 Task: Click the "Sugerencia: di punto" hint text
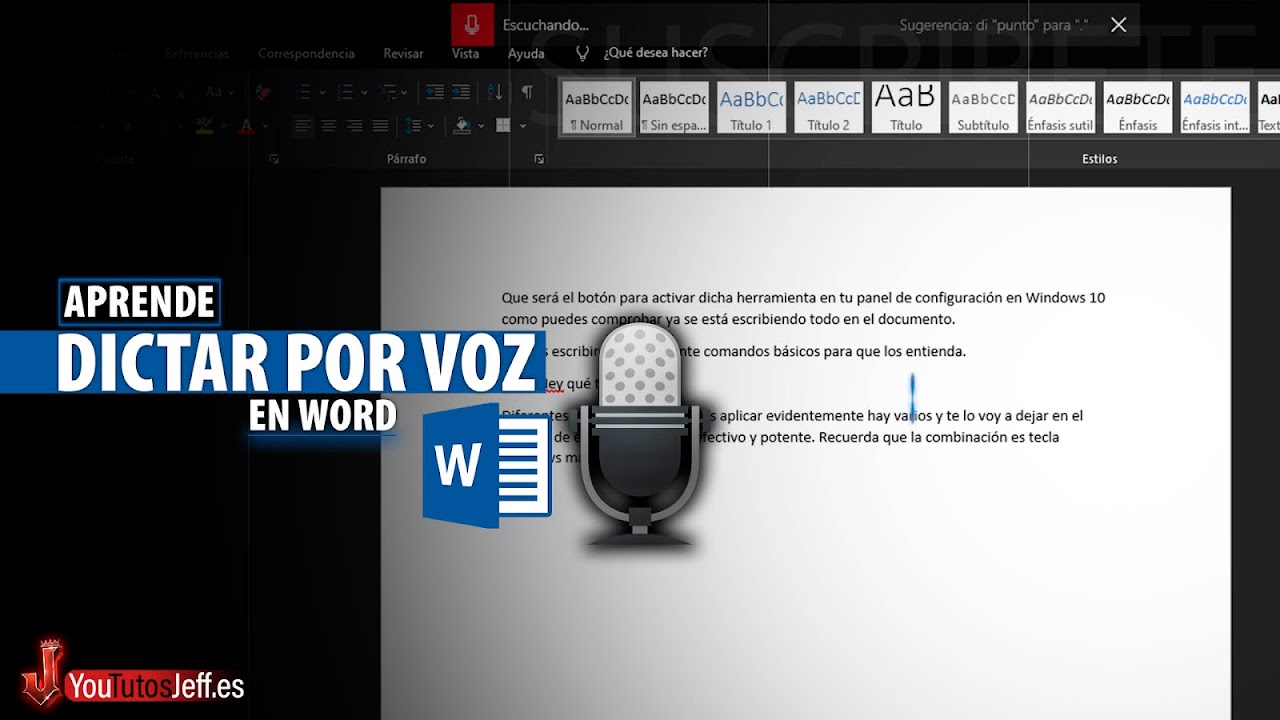(994, 25)
